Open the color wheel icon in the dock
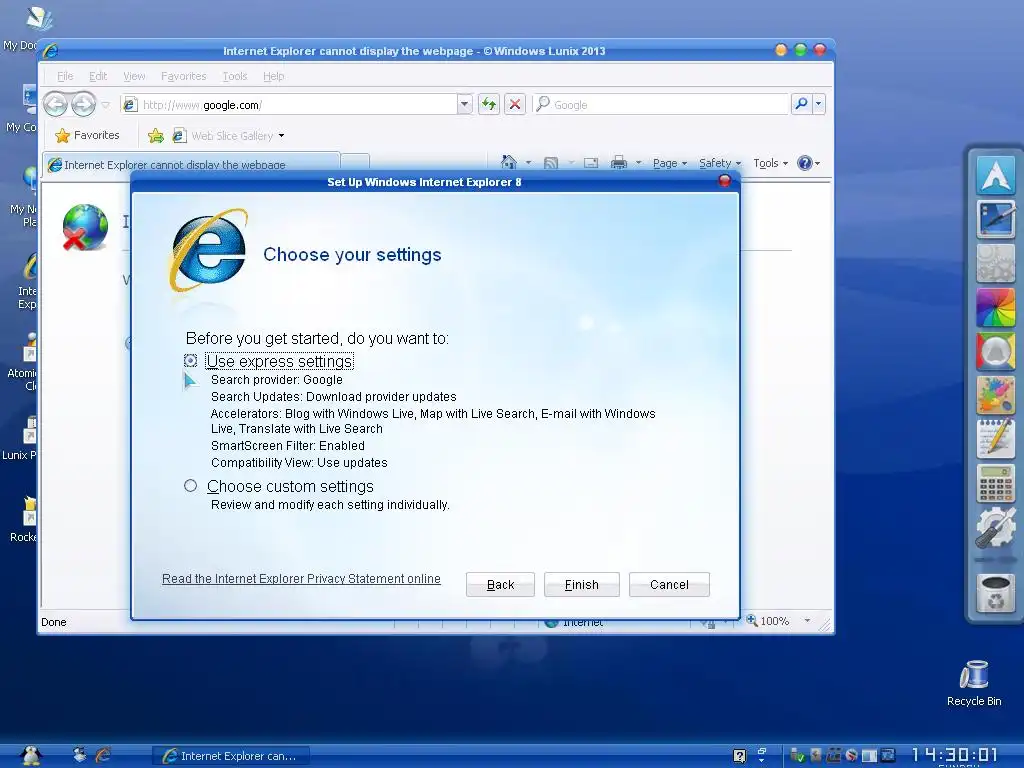The height and width of the screenshot is (768, 1024). [x=996, y=307]
